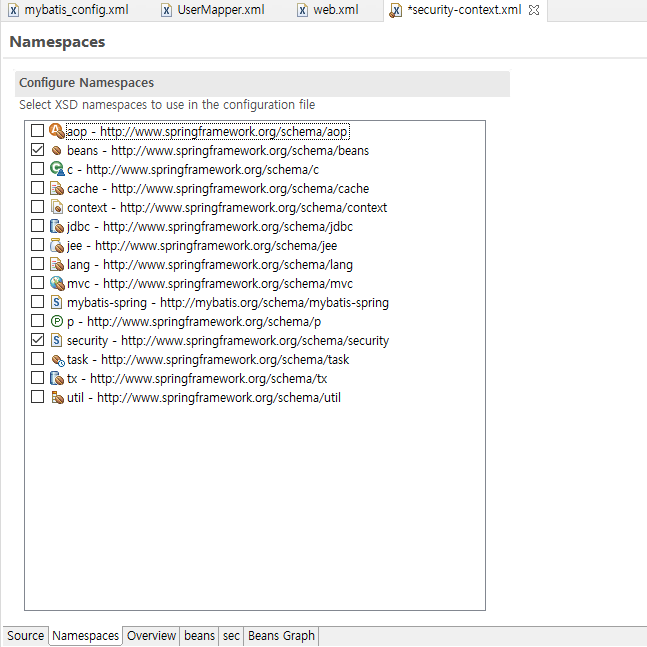Select the security schema/security text row
The width and height of the screenshot is (647, 647).
click(228, 340)
